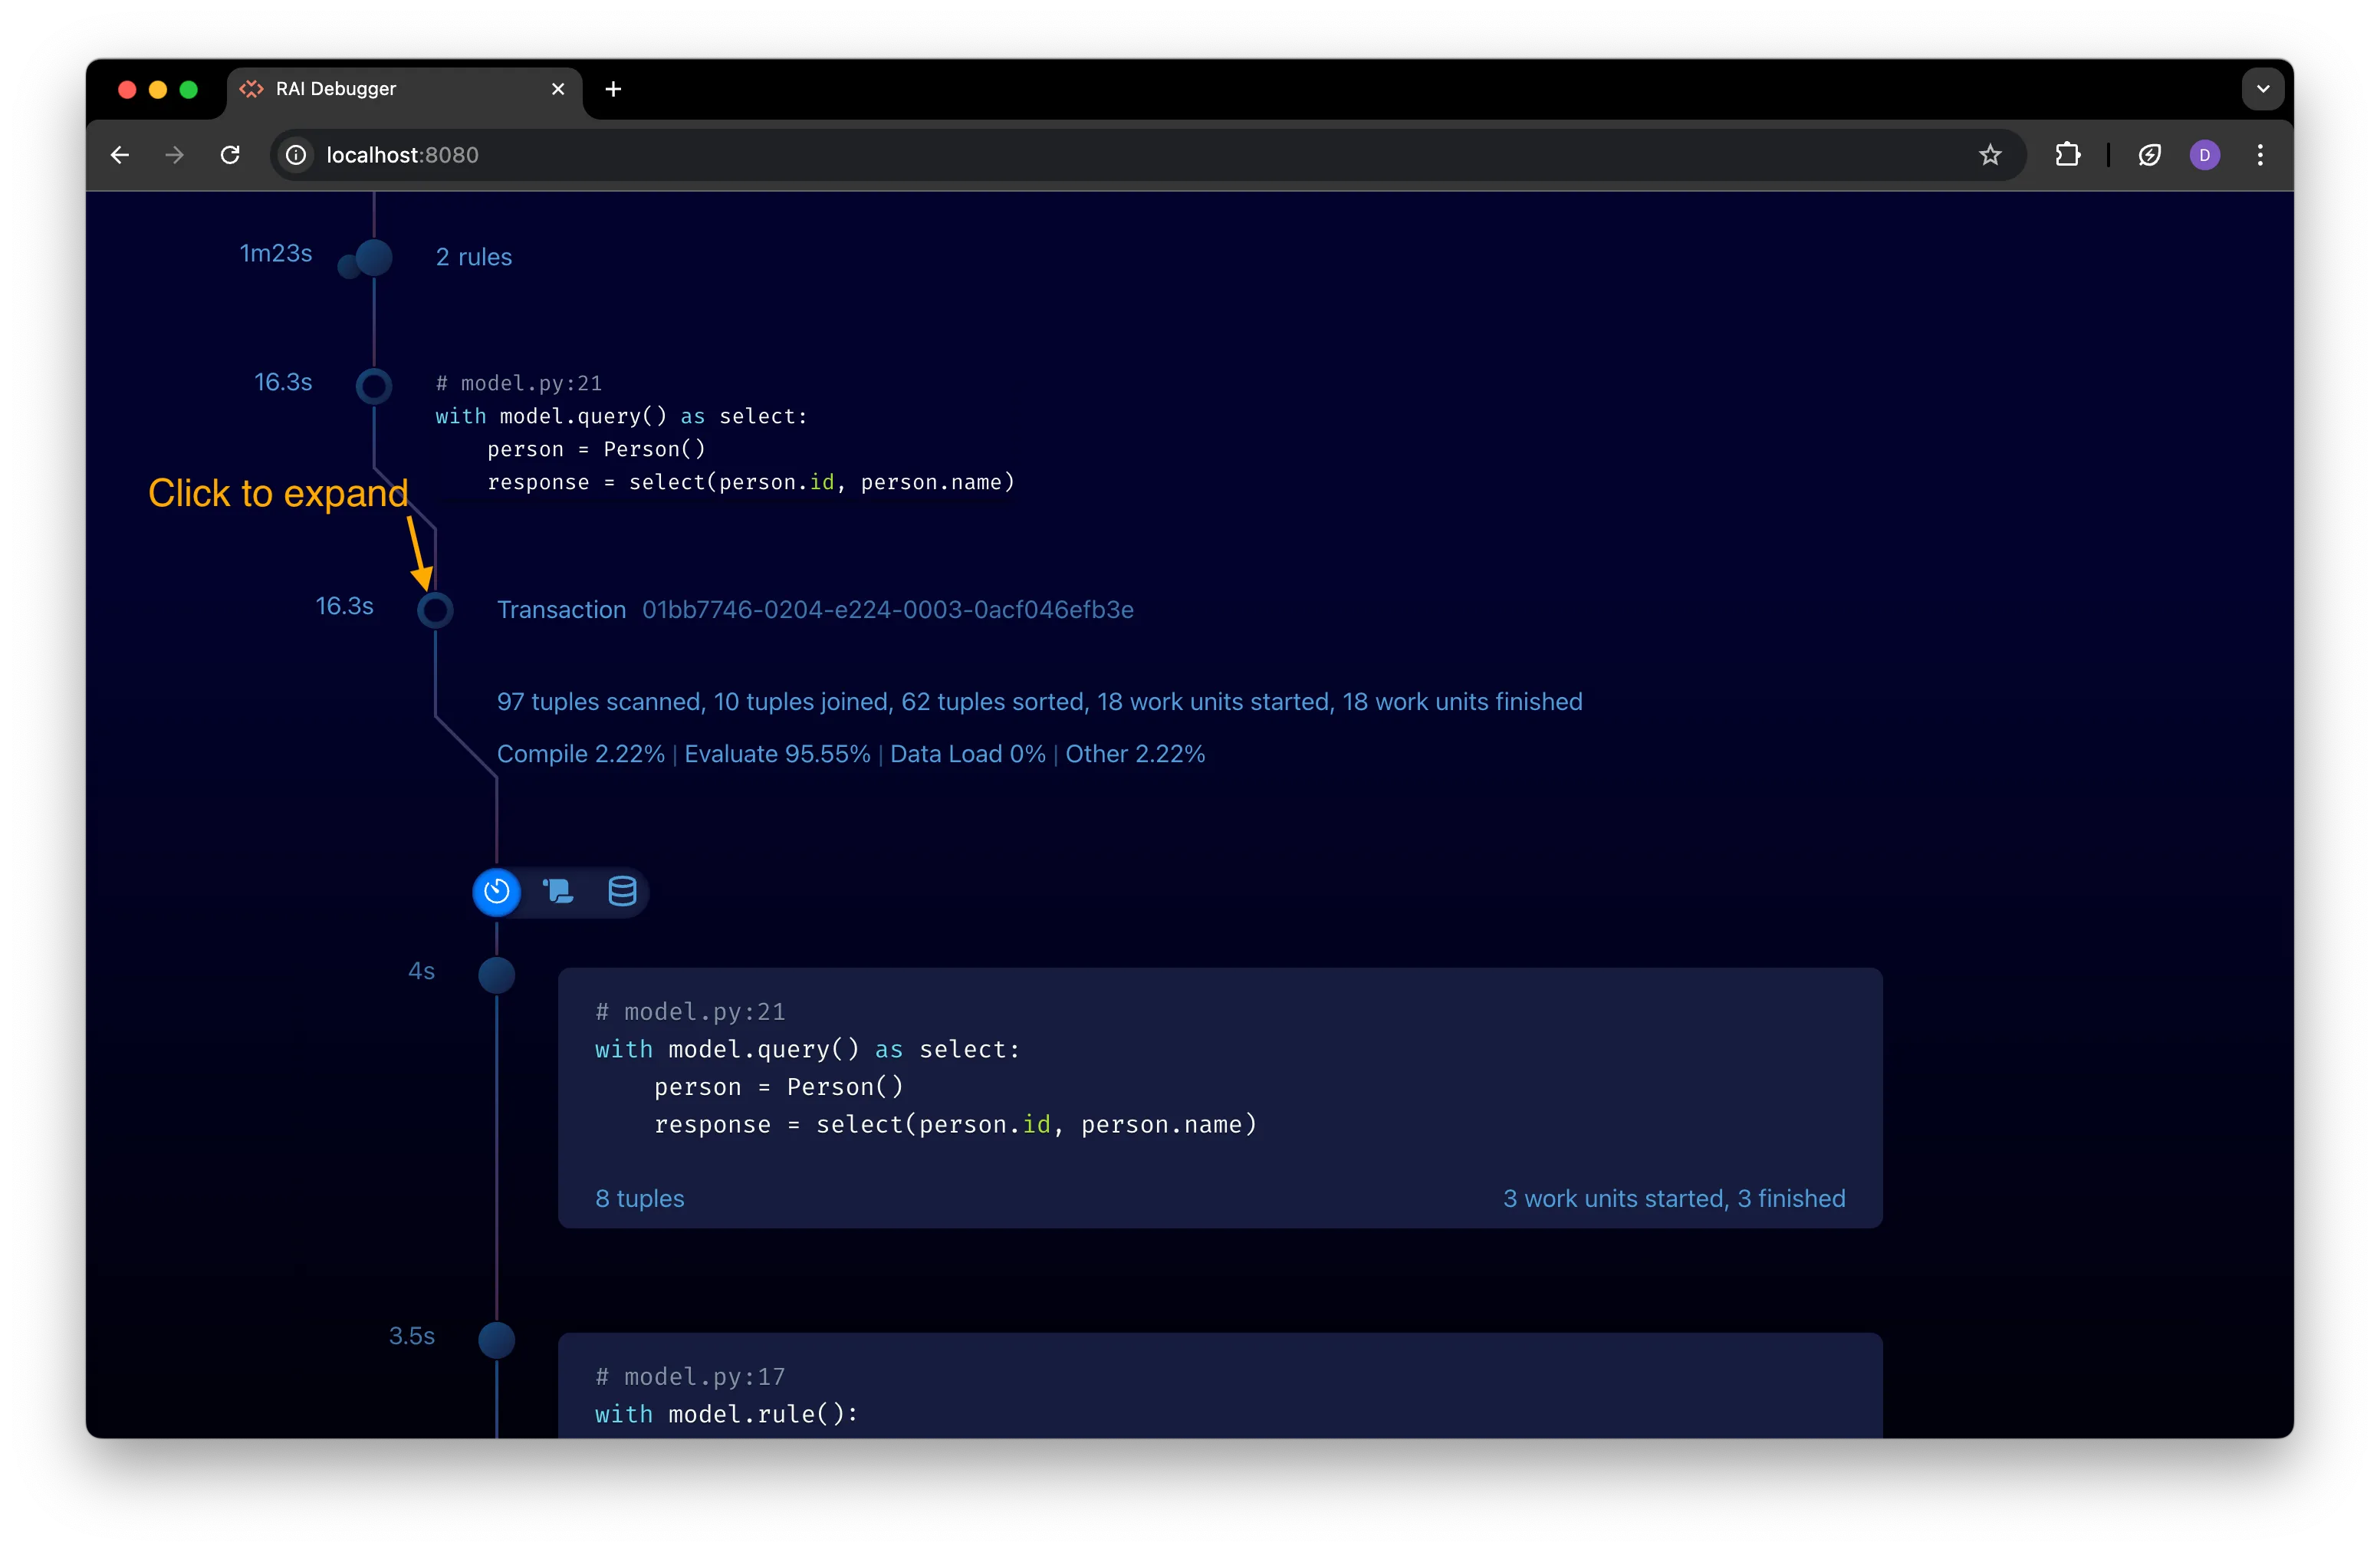Viewport: 2380px width, 1552px height.
Task: Go back with browser back arrow
Action: [120, 155]
